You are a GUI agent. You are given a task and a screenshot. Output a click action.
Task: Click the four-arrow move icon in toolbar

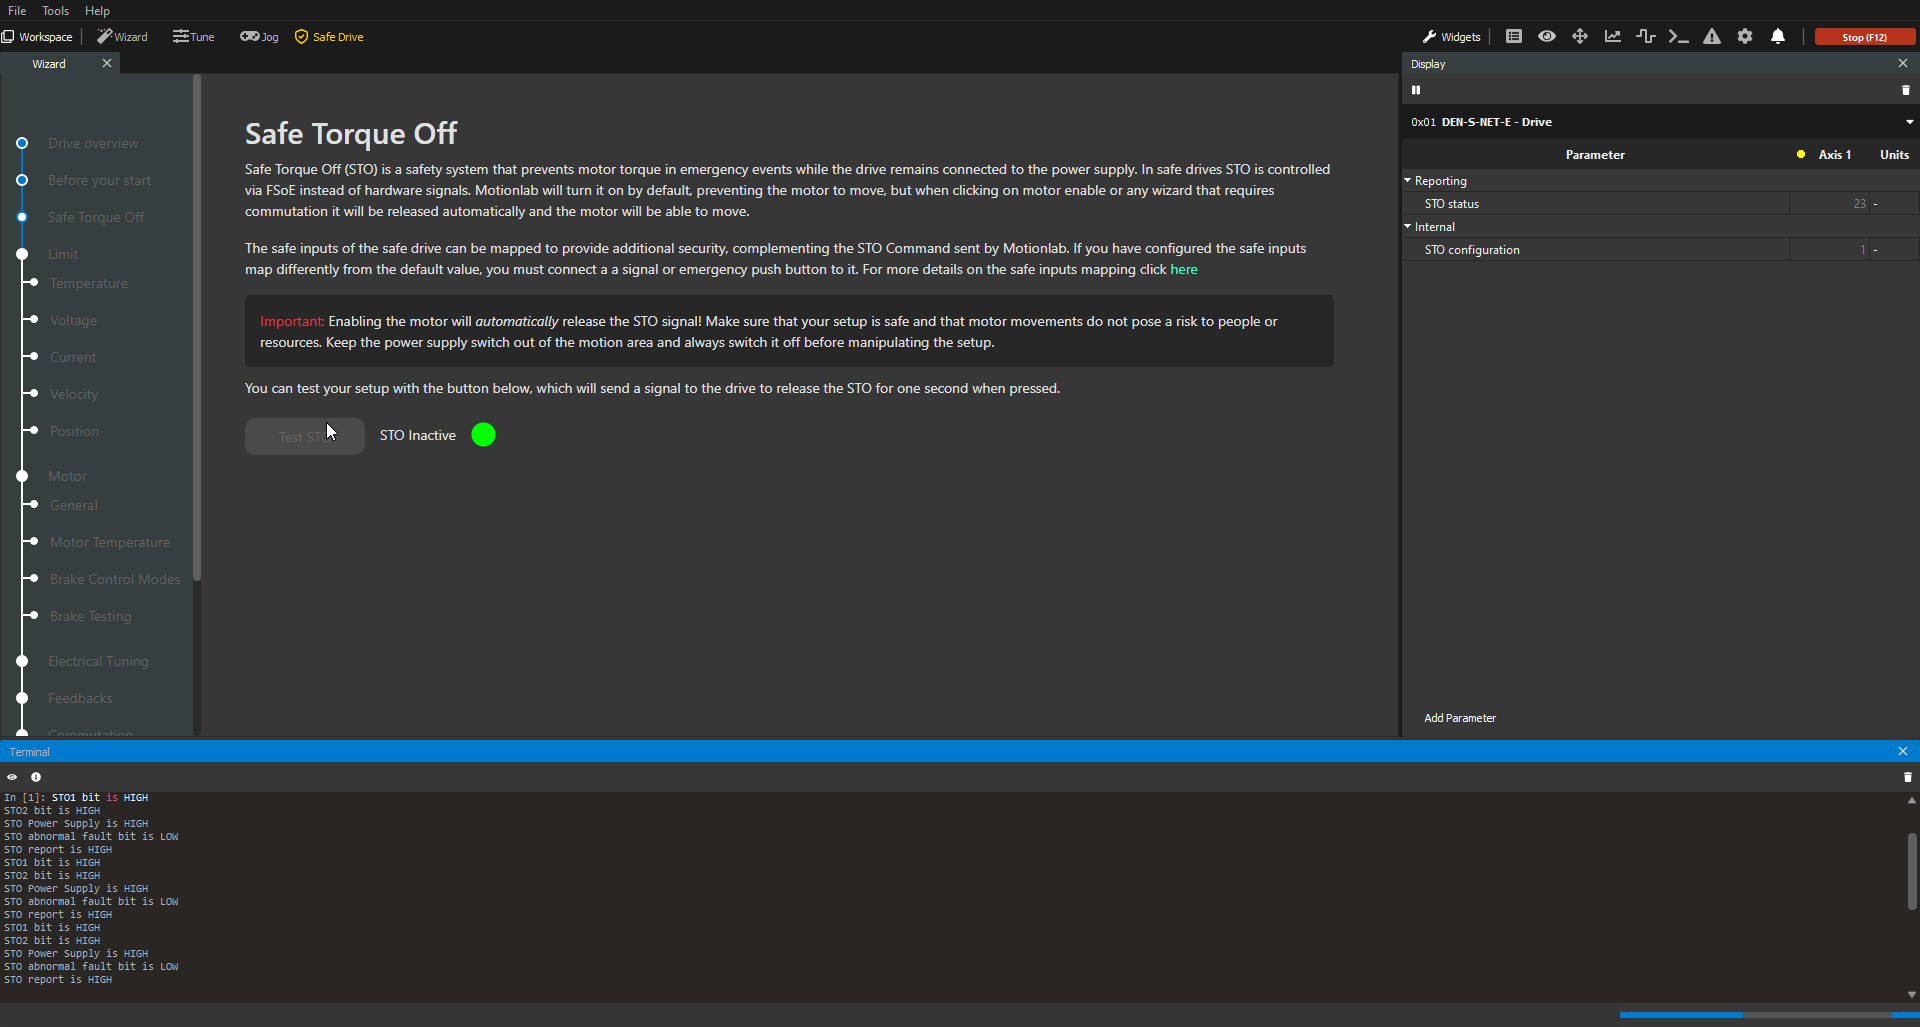pos(1580,37)
